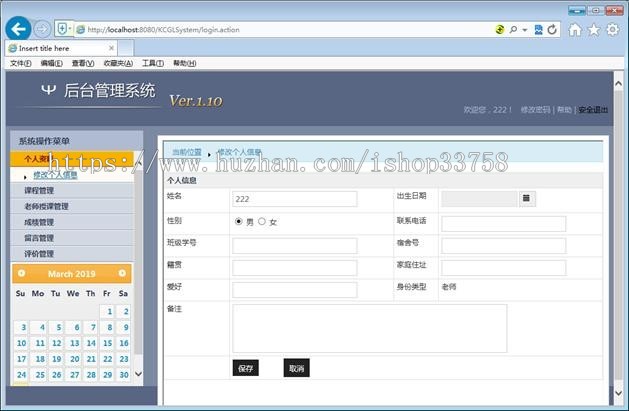Expand the 评价管理 menu section
Viewport: 629px width, 411px height.
click(72, 254)
